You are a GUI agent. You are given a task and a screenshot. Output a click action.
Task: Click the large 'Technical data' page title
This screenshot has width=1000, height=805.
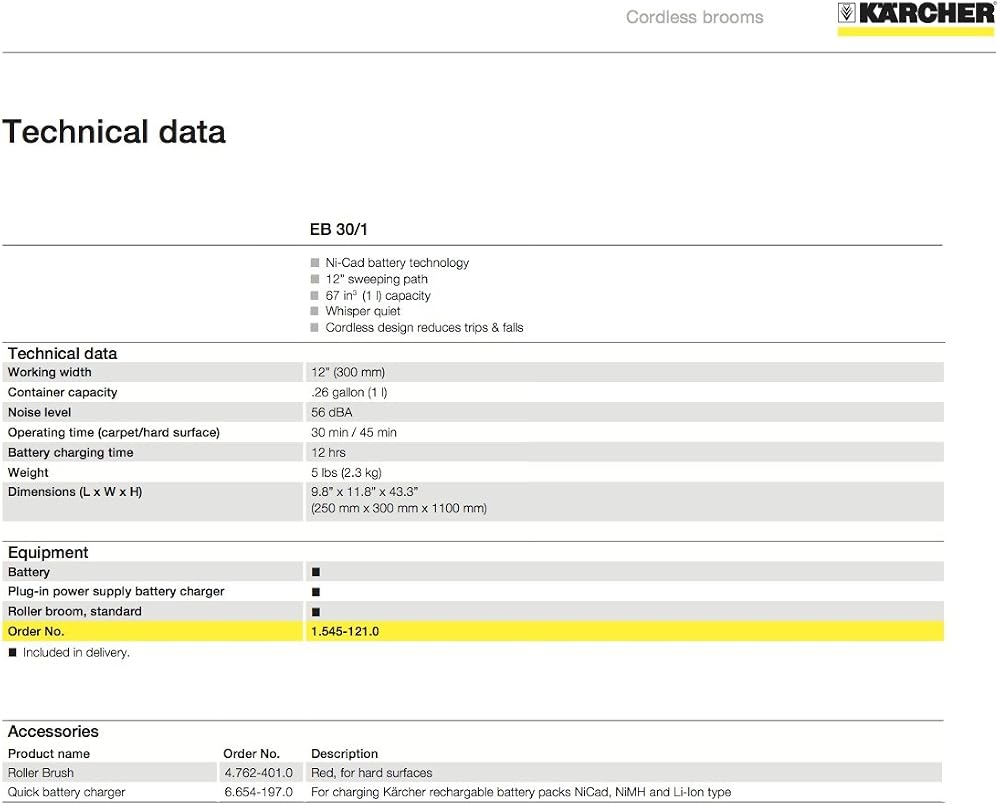[x=114, y=132]
